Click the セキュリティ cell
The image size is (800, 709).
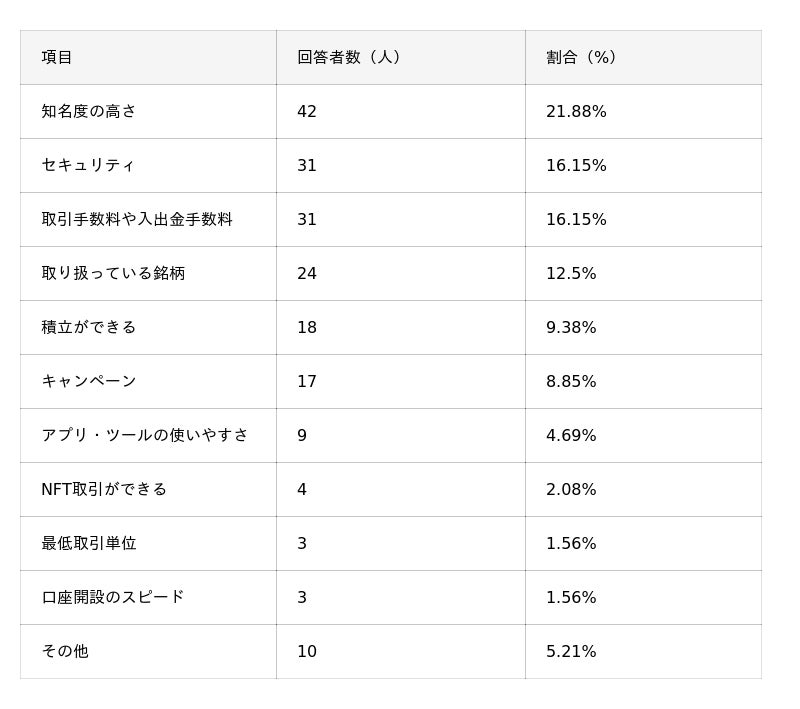click(x=88, y=165)
